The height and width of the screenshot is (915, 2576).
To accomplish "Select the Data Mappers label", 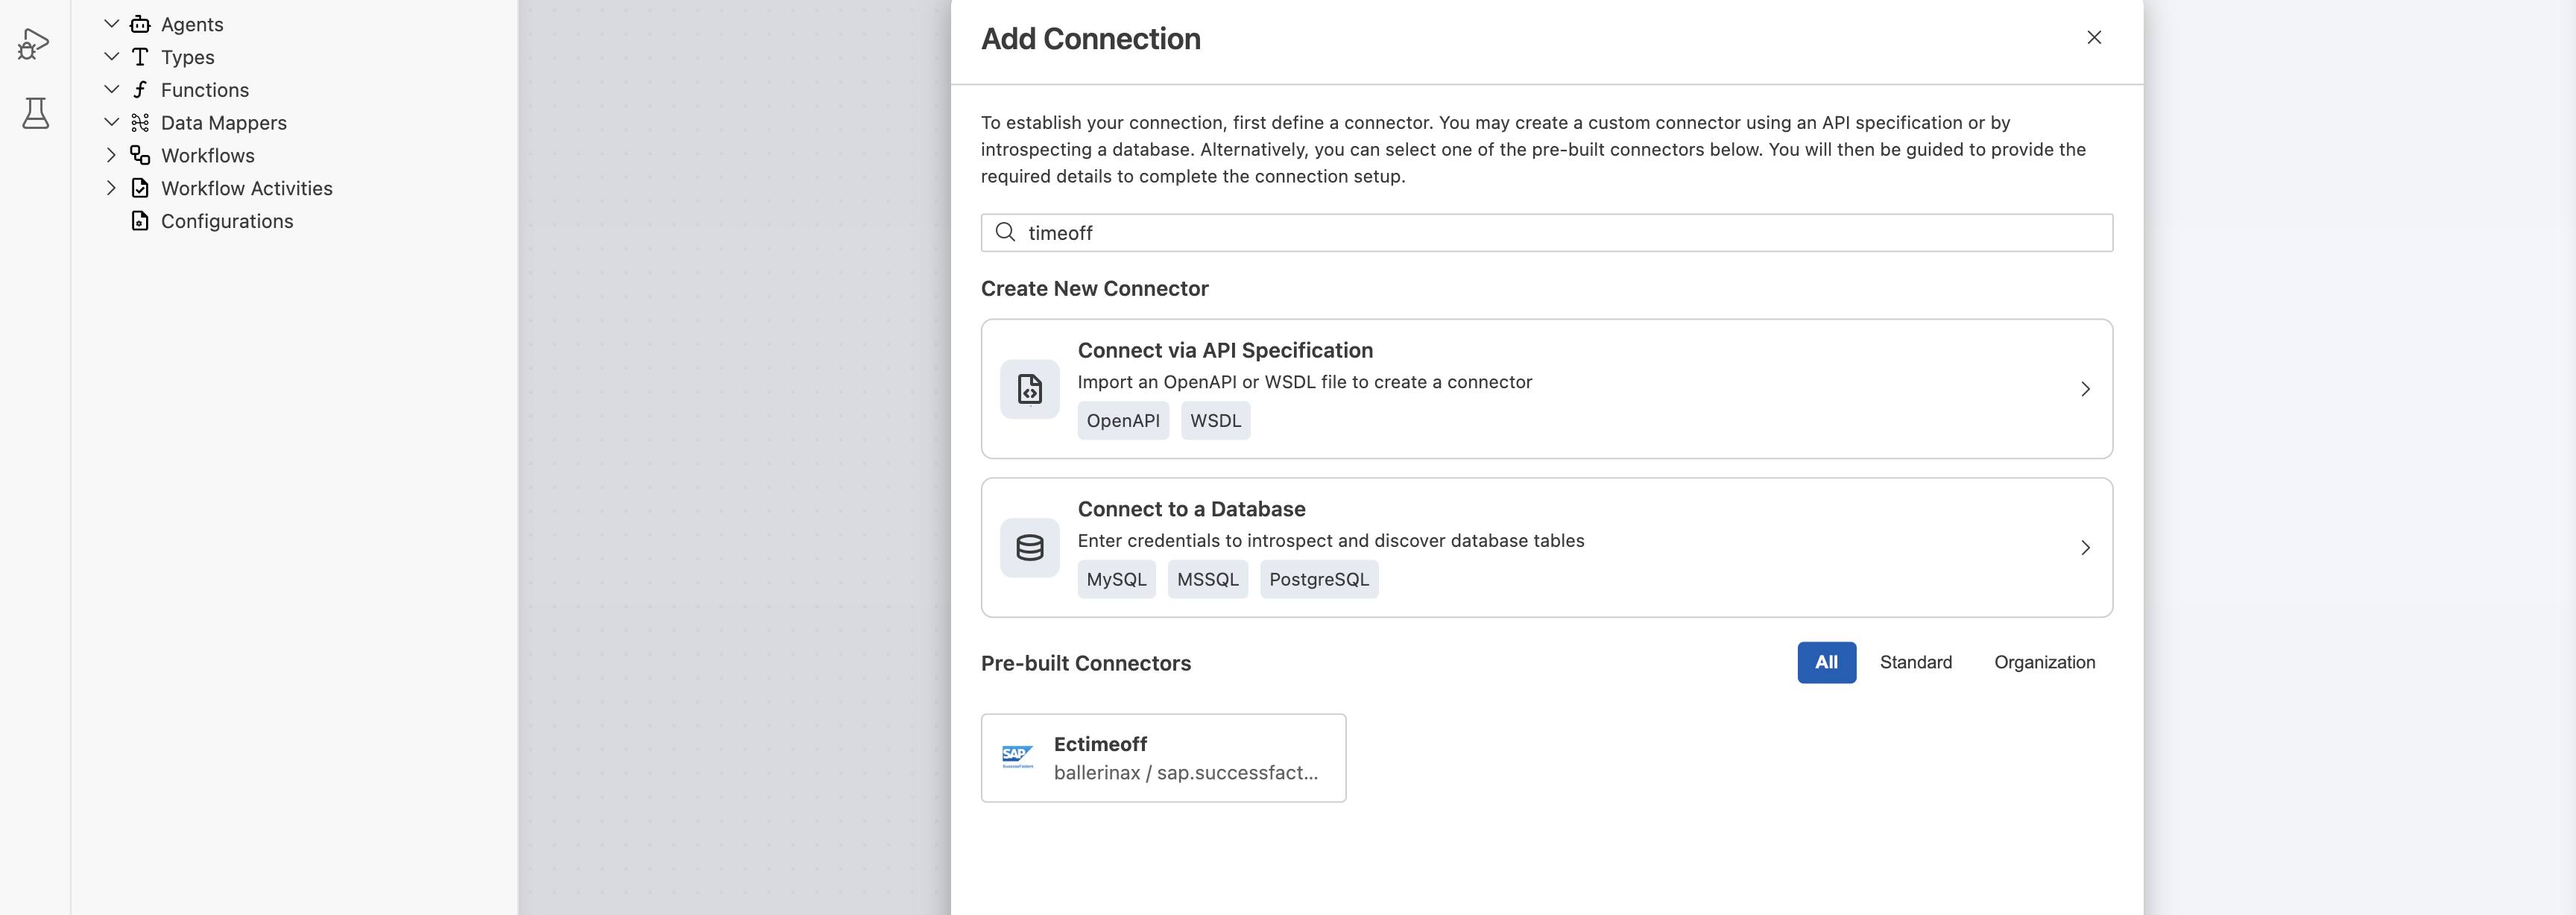I will pyautogui.click(x=223, y=122).
